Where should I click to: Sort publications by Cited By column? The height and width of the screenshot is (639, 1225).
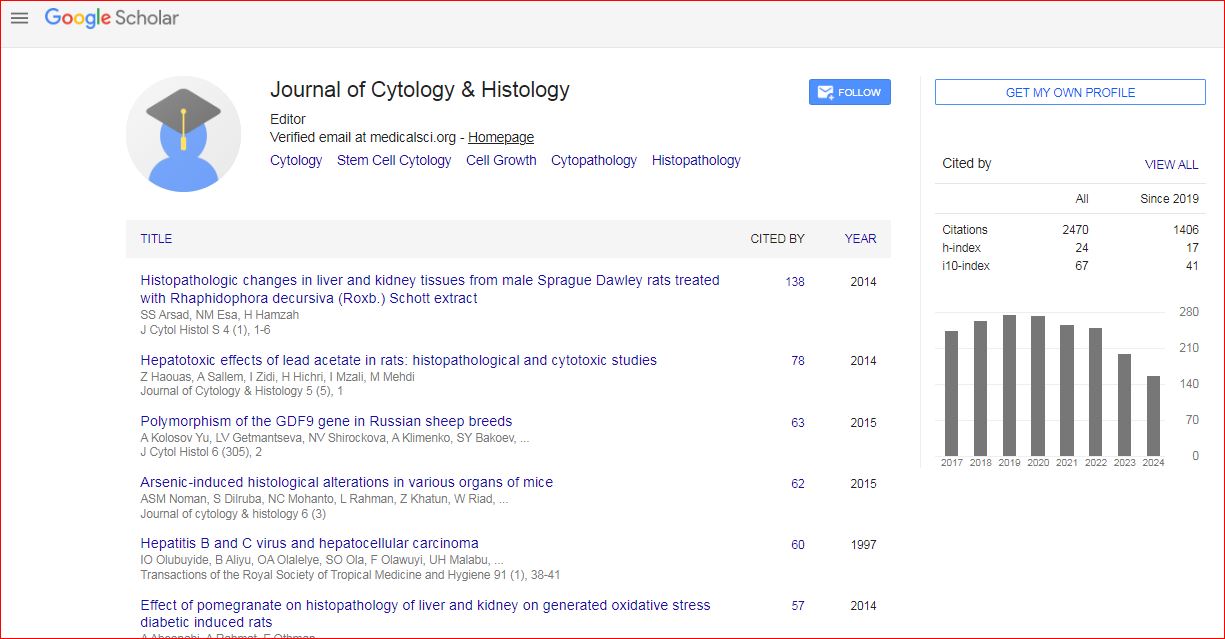(x=777, y=239)
